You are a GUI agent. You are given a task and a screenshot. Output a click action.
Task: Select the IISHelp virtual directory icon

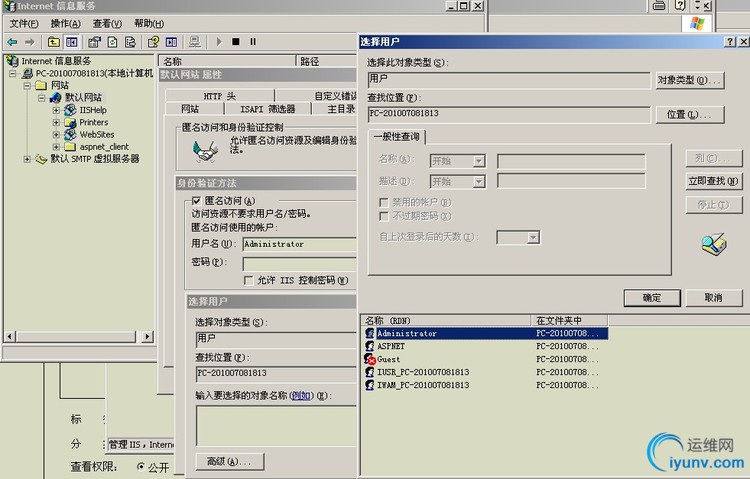click(70, 110)
